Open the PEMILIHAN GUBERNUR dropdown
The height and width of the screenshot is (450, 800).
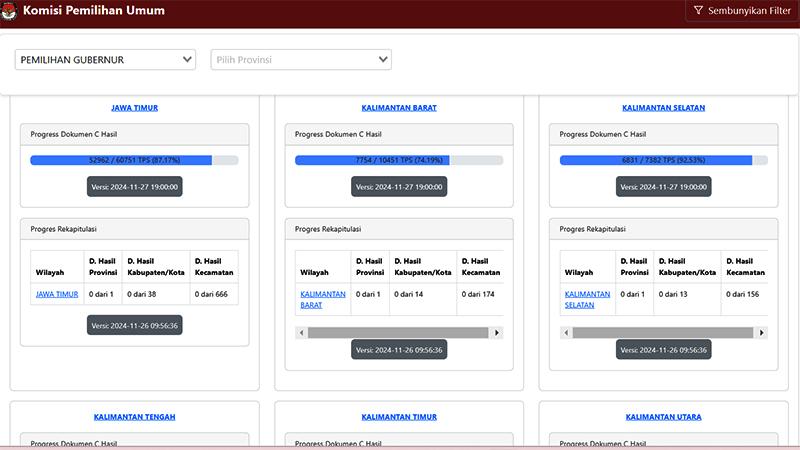pyautogui.click(x=105, y=60)
